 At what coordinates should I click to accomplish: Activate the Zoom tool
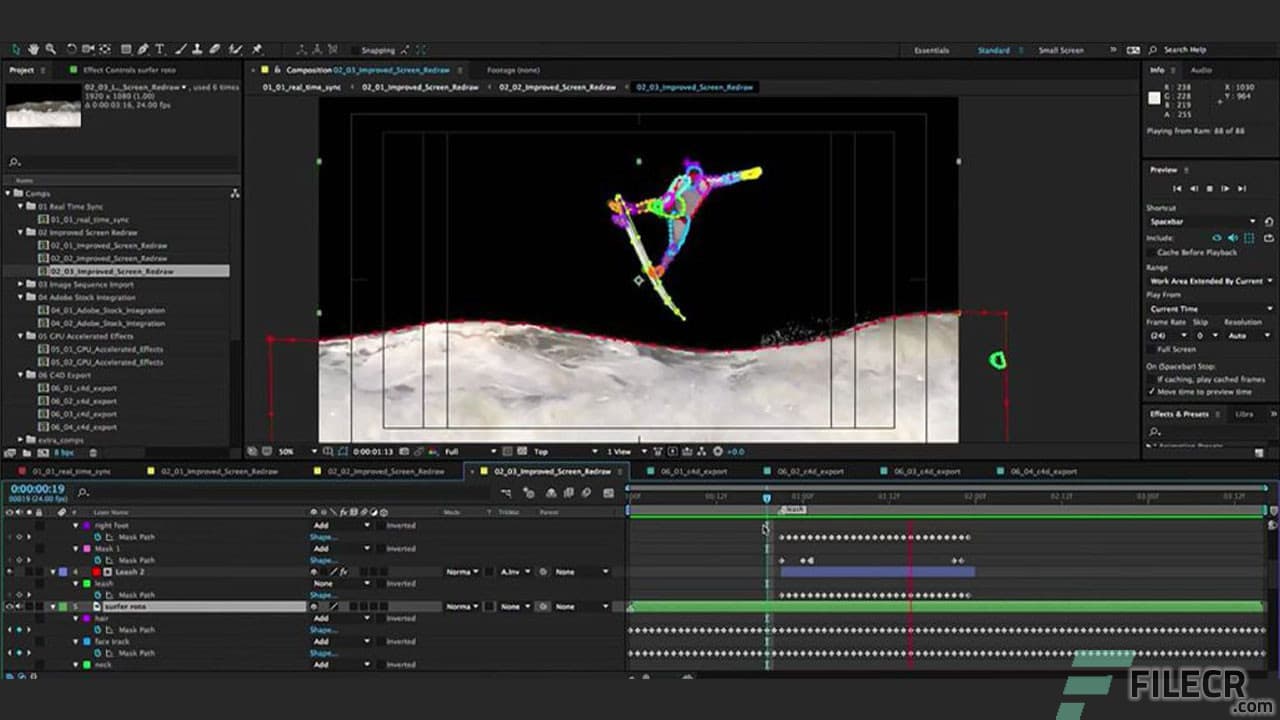[49, 48]
